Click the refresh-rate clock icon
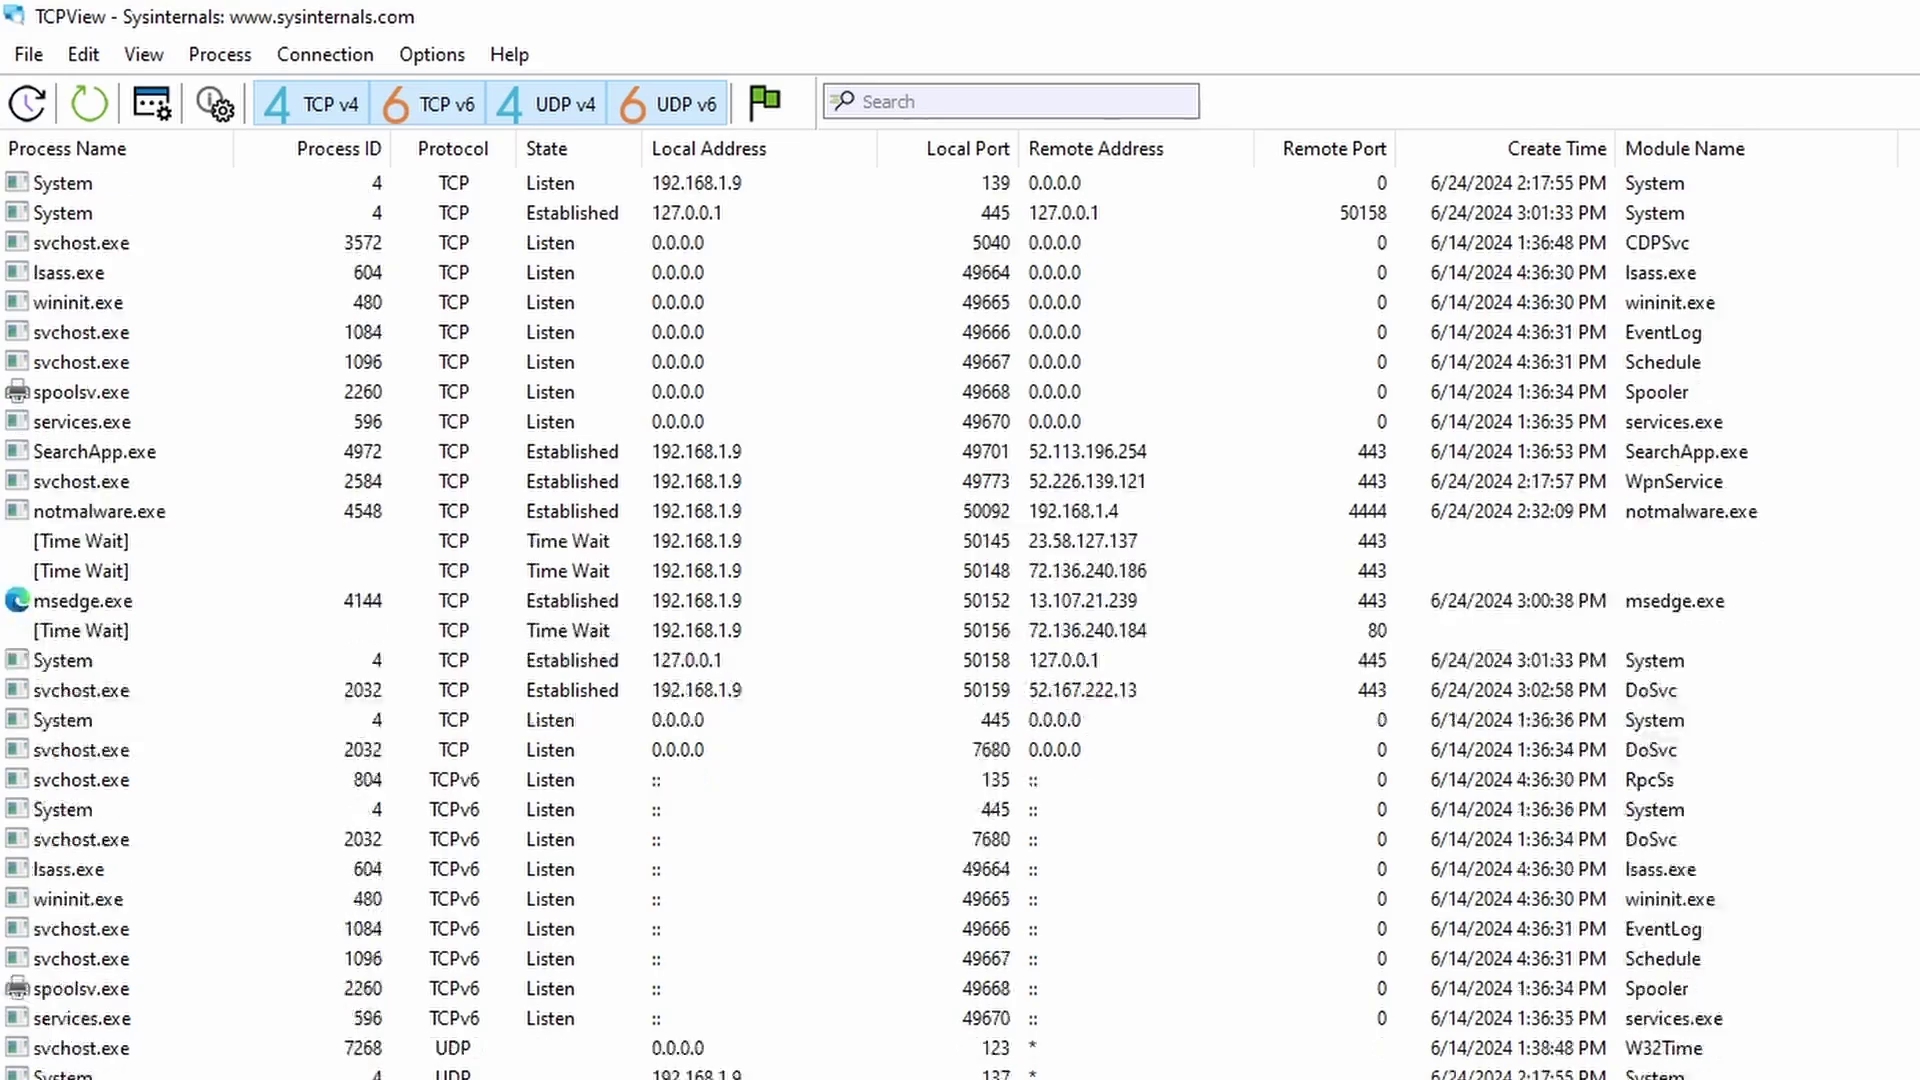Screen dimensions: 1920x1080 tap(27, 103)
